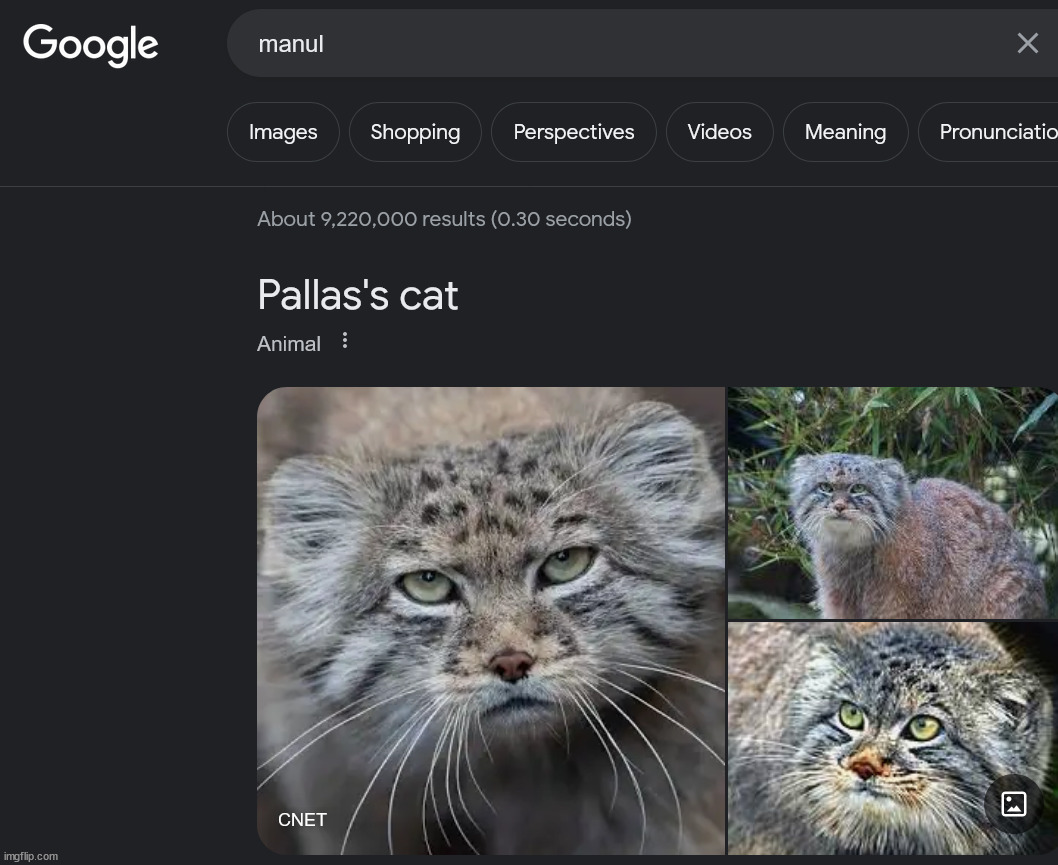Open the cat photo with bamboo background
Screen dimensions: 1058x865
[890, 502]
